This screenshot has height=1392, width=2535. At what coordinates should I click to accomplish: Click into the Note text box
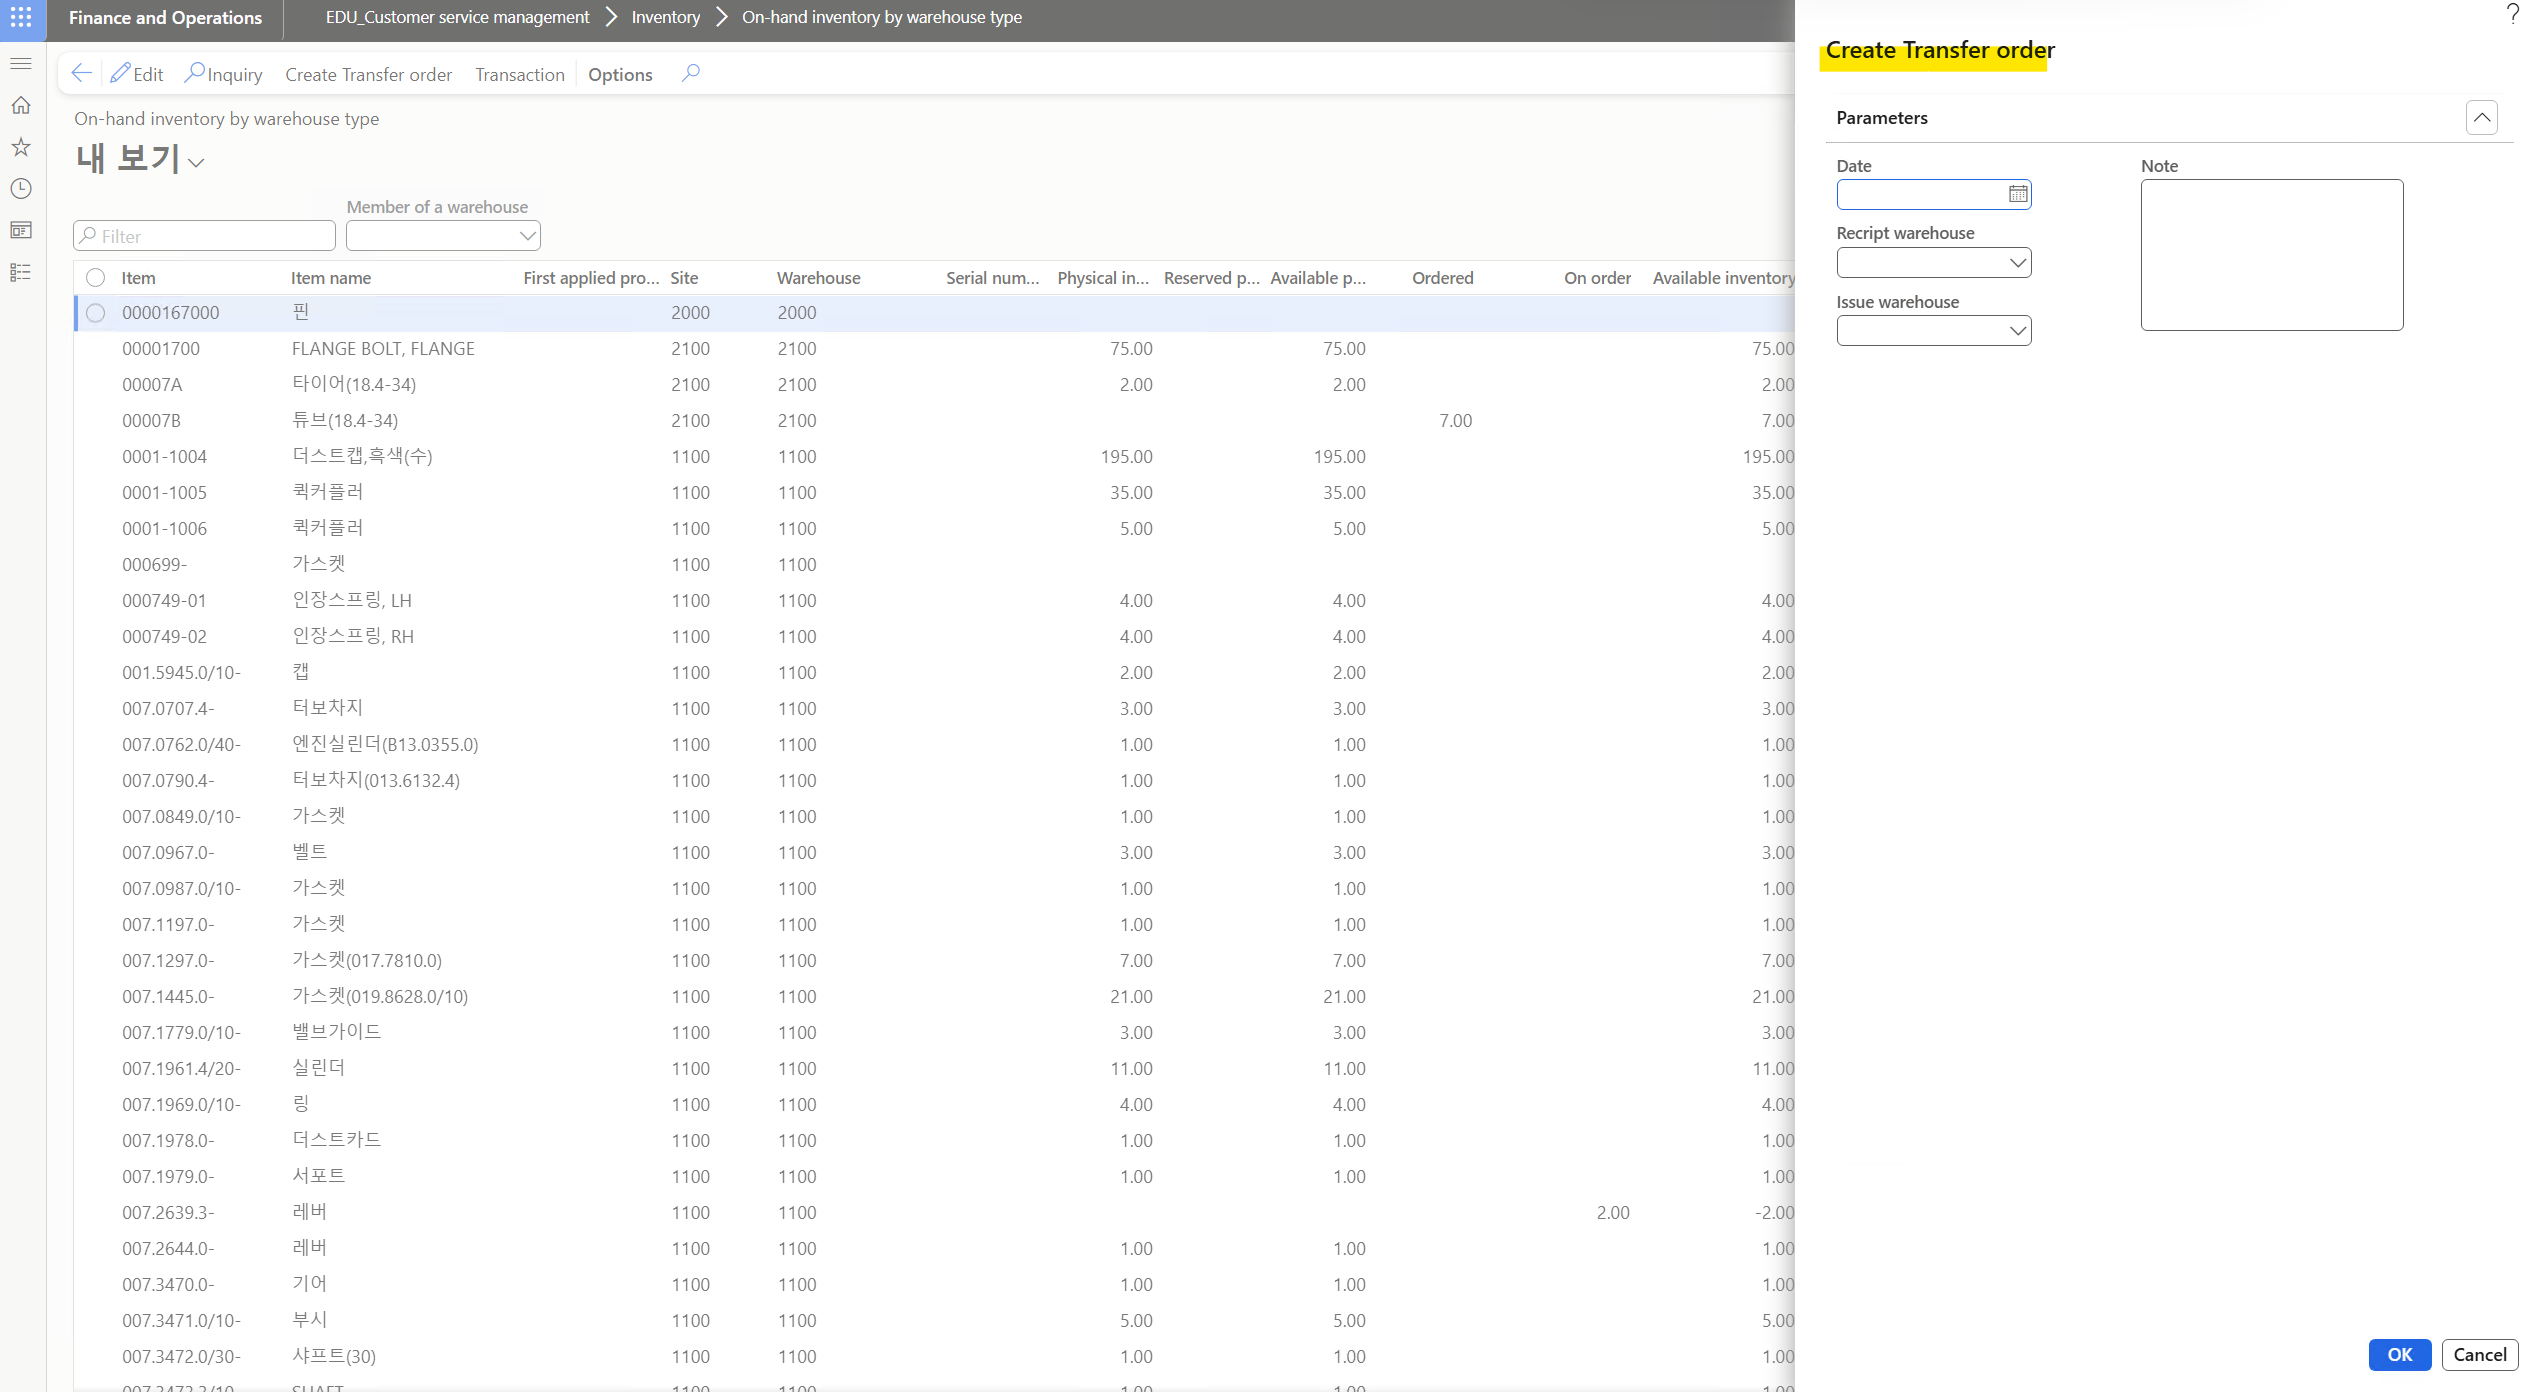pos(2271,255)
